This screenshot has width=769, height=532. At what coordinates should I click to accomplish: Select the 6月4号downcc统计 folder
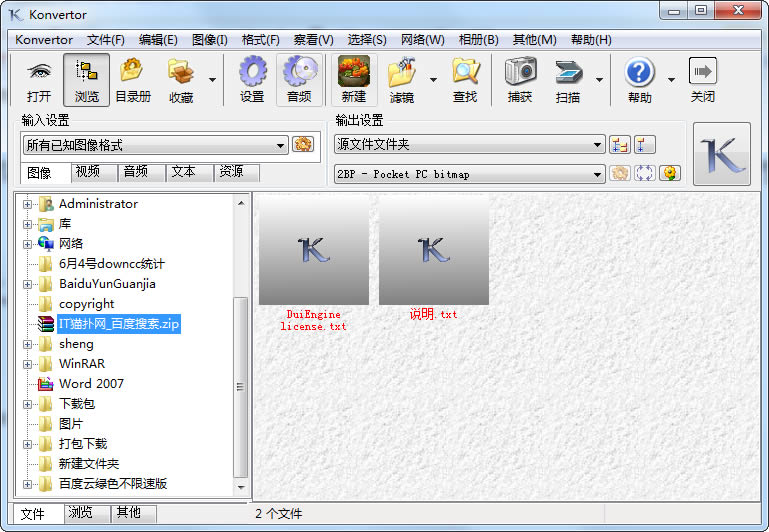coord(112,264)
